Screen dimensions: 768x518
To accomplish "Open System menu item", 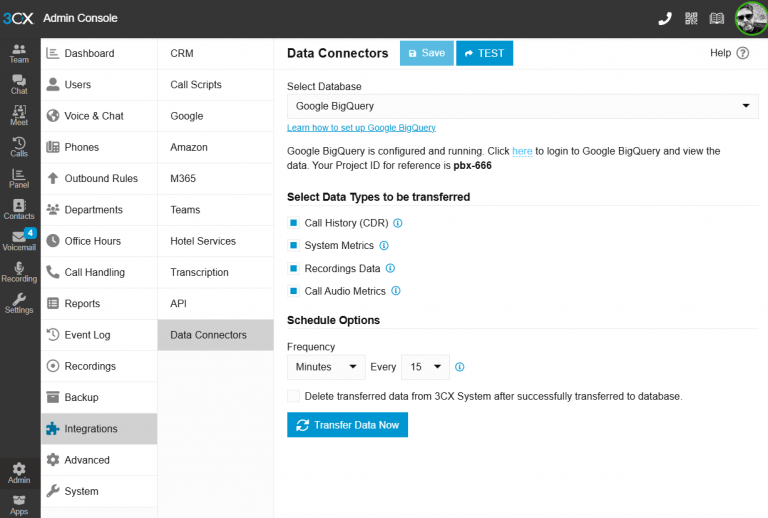I will 99,492.
